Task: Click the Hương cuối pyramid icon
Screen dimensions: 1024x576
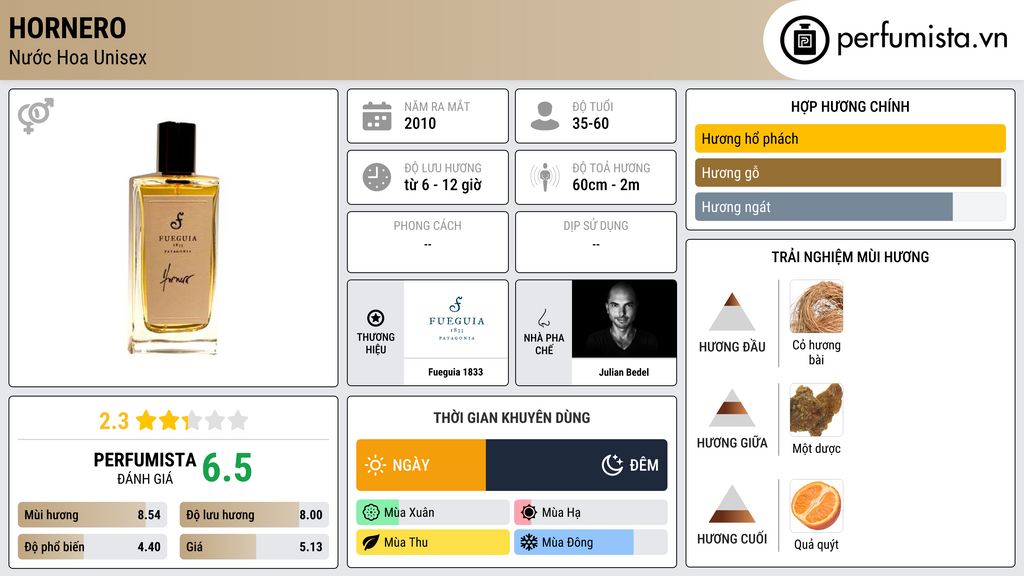Action: coord(732,504)
